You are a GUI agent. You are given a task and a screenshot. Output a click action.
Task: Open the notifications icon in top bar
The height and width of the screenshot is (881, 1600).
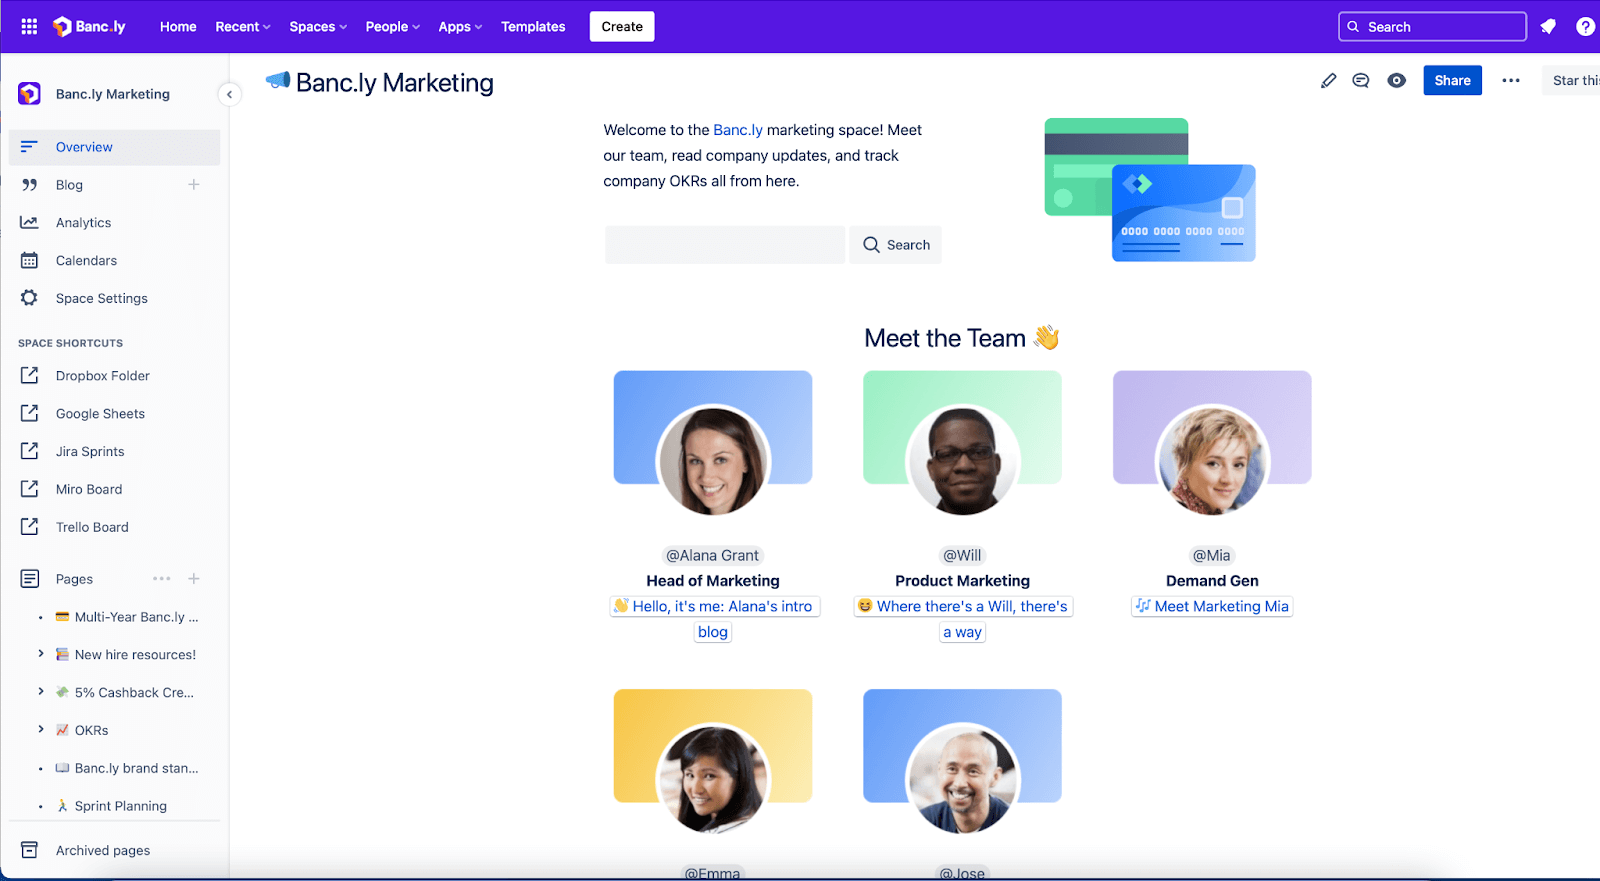coord(1548,27)
